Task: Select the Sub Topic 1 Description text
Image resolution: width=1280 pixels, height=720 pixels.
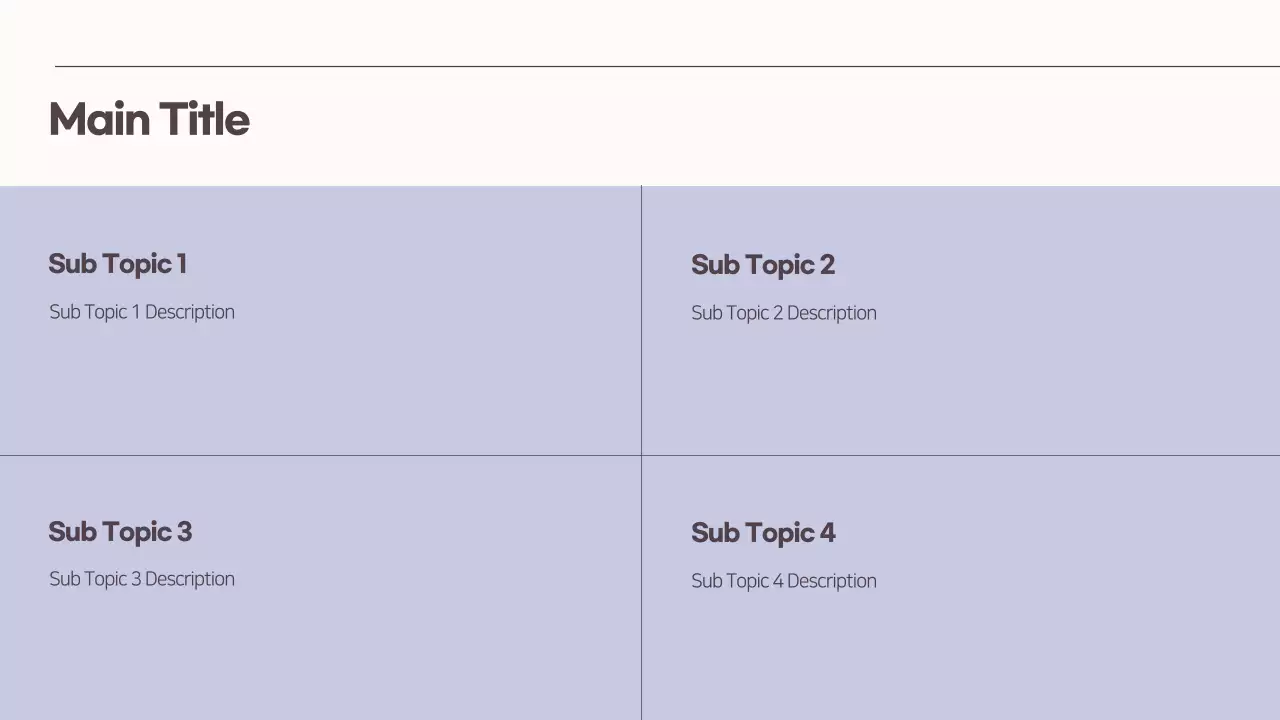Action: [142, 312]
